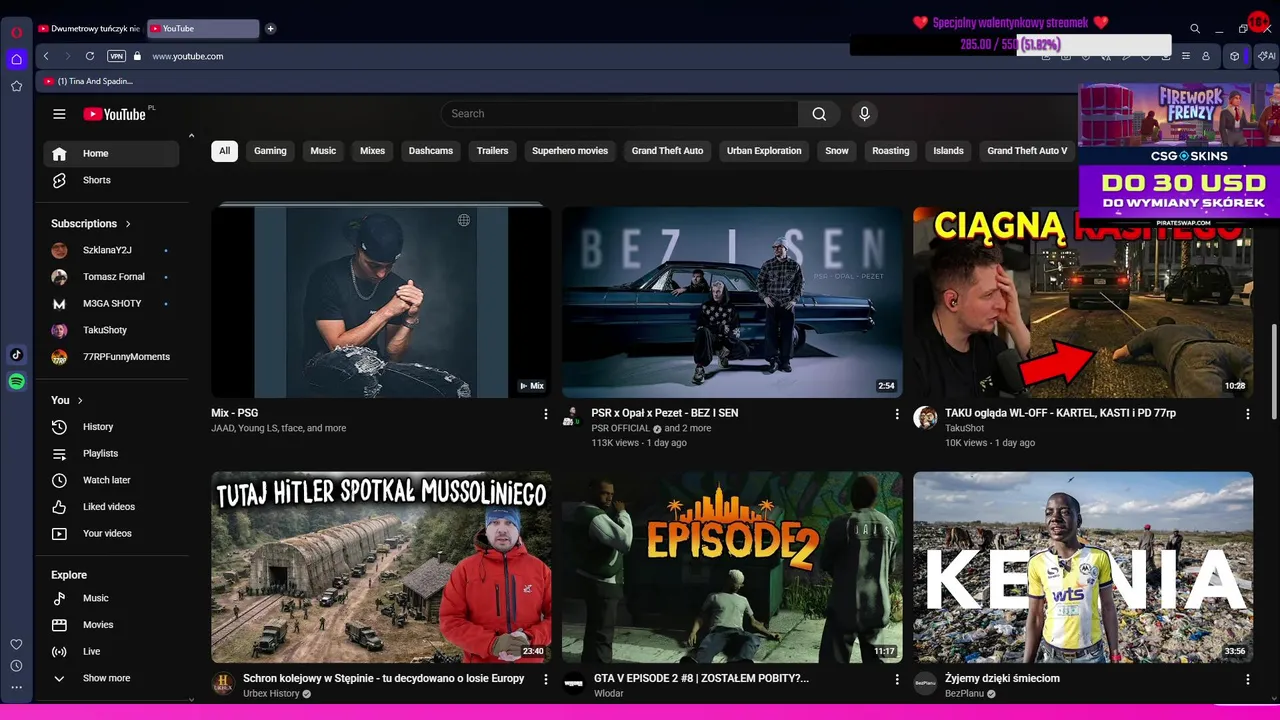Open the TakuShot channel avatar under TAKU video
This screenshot has width=1280, height=720.
click(x=925, y=417)
